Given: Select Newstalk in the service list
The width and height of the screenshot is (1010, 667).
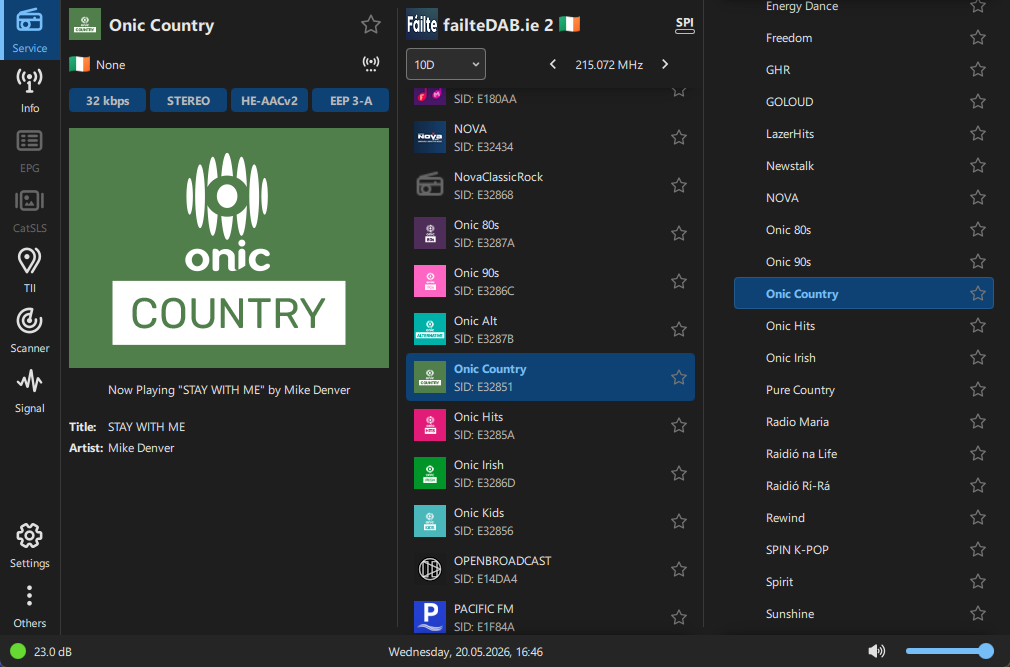Looking at the screenshot, I should point(863,165).
